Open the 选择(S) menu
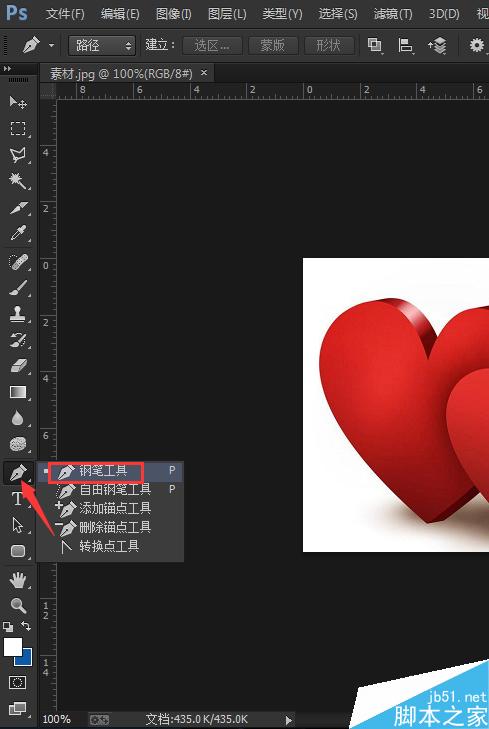This screenshot has height=729, width=489. click(x=338, y=14)
